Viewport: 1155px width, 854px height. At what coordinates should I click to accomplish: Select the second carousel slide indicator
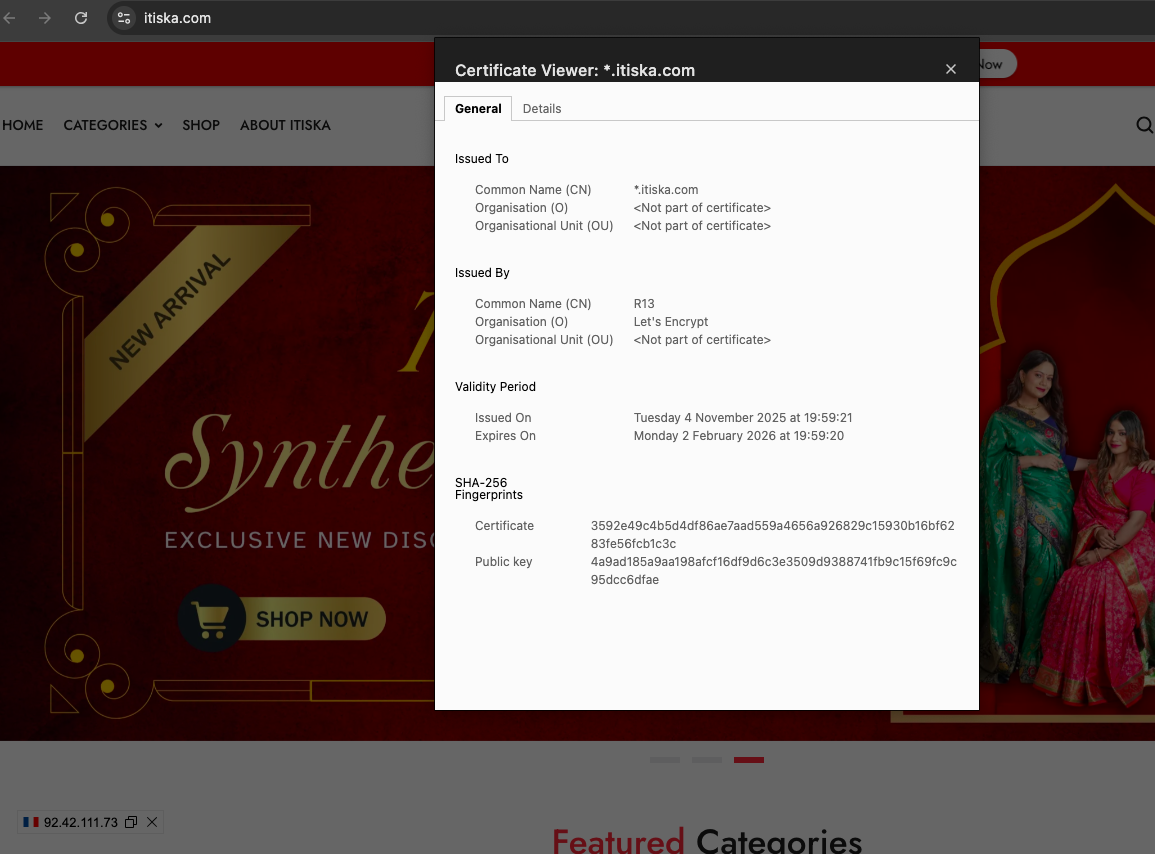pos(707,760)
